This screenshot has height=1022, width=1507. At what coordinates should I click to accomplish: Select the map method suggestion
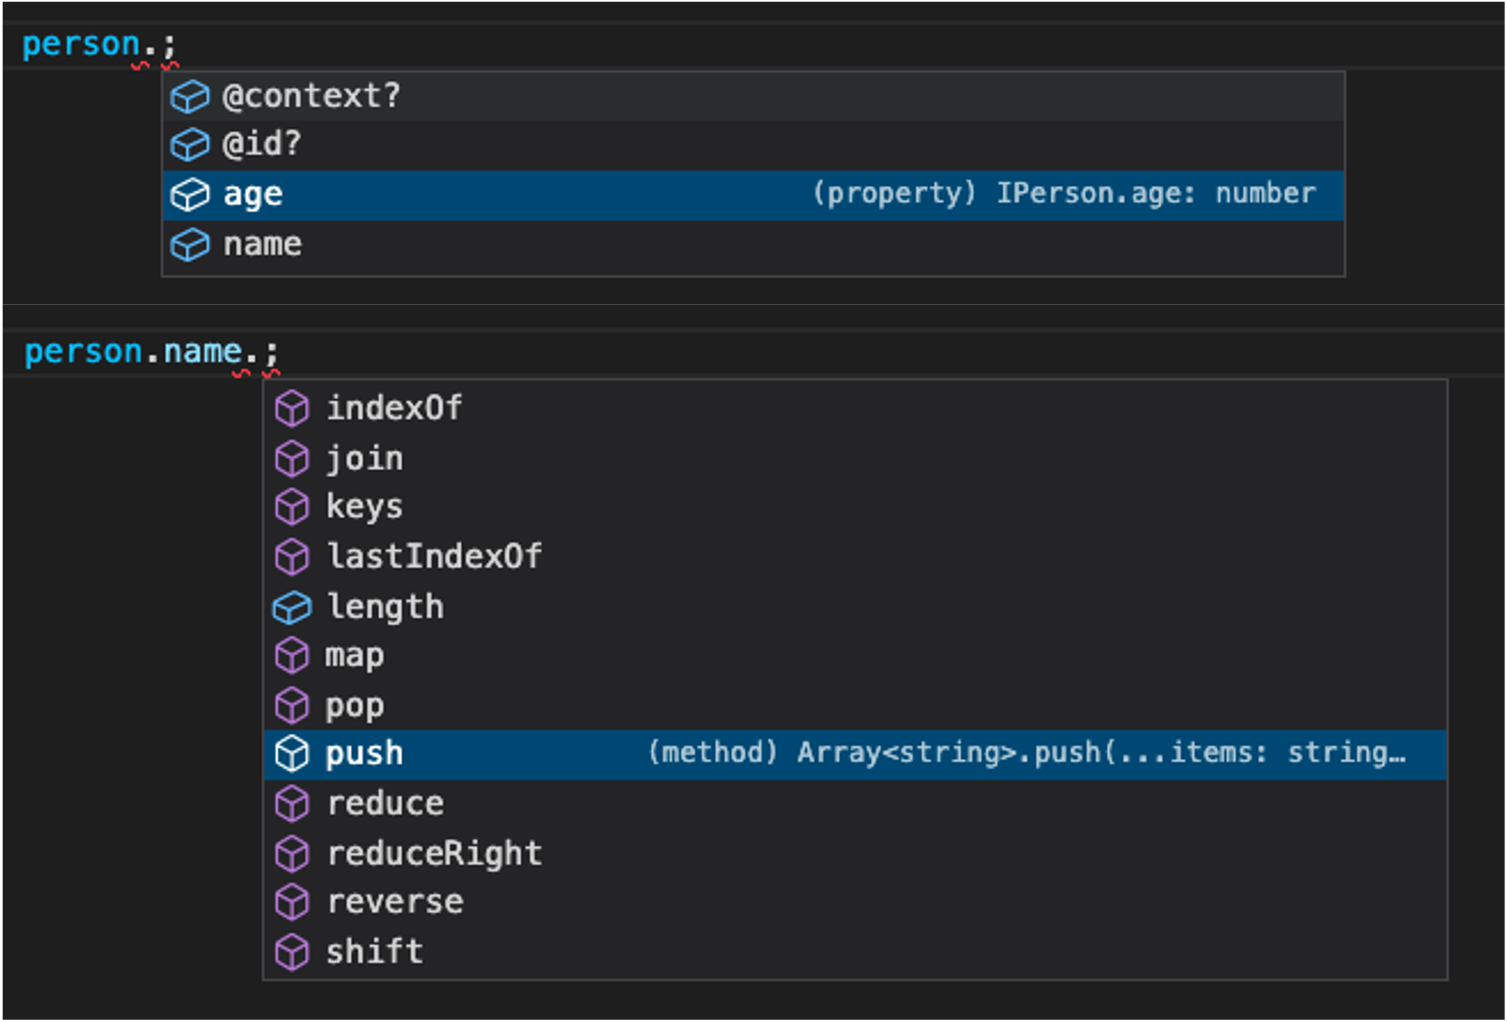pos(354,656)
